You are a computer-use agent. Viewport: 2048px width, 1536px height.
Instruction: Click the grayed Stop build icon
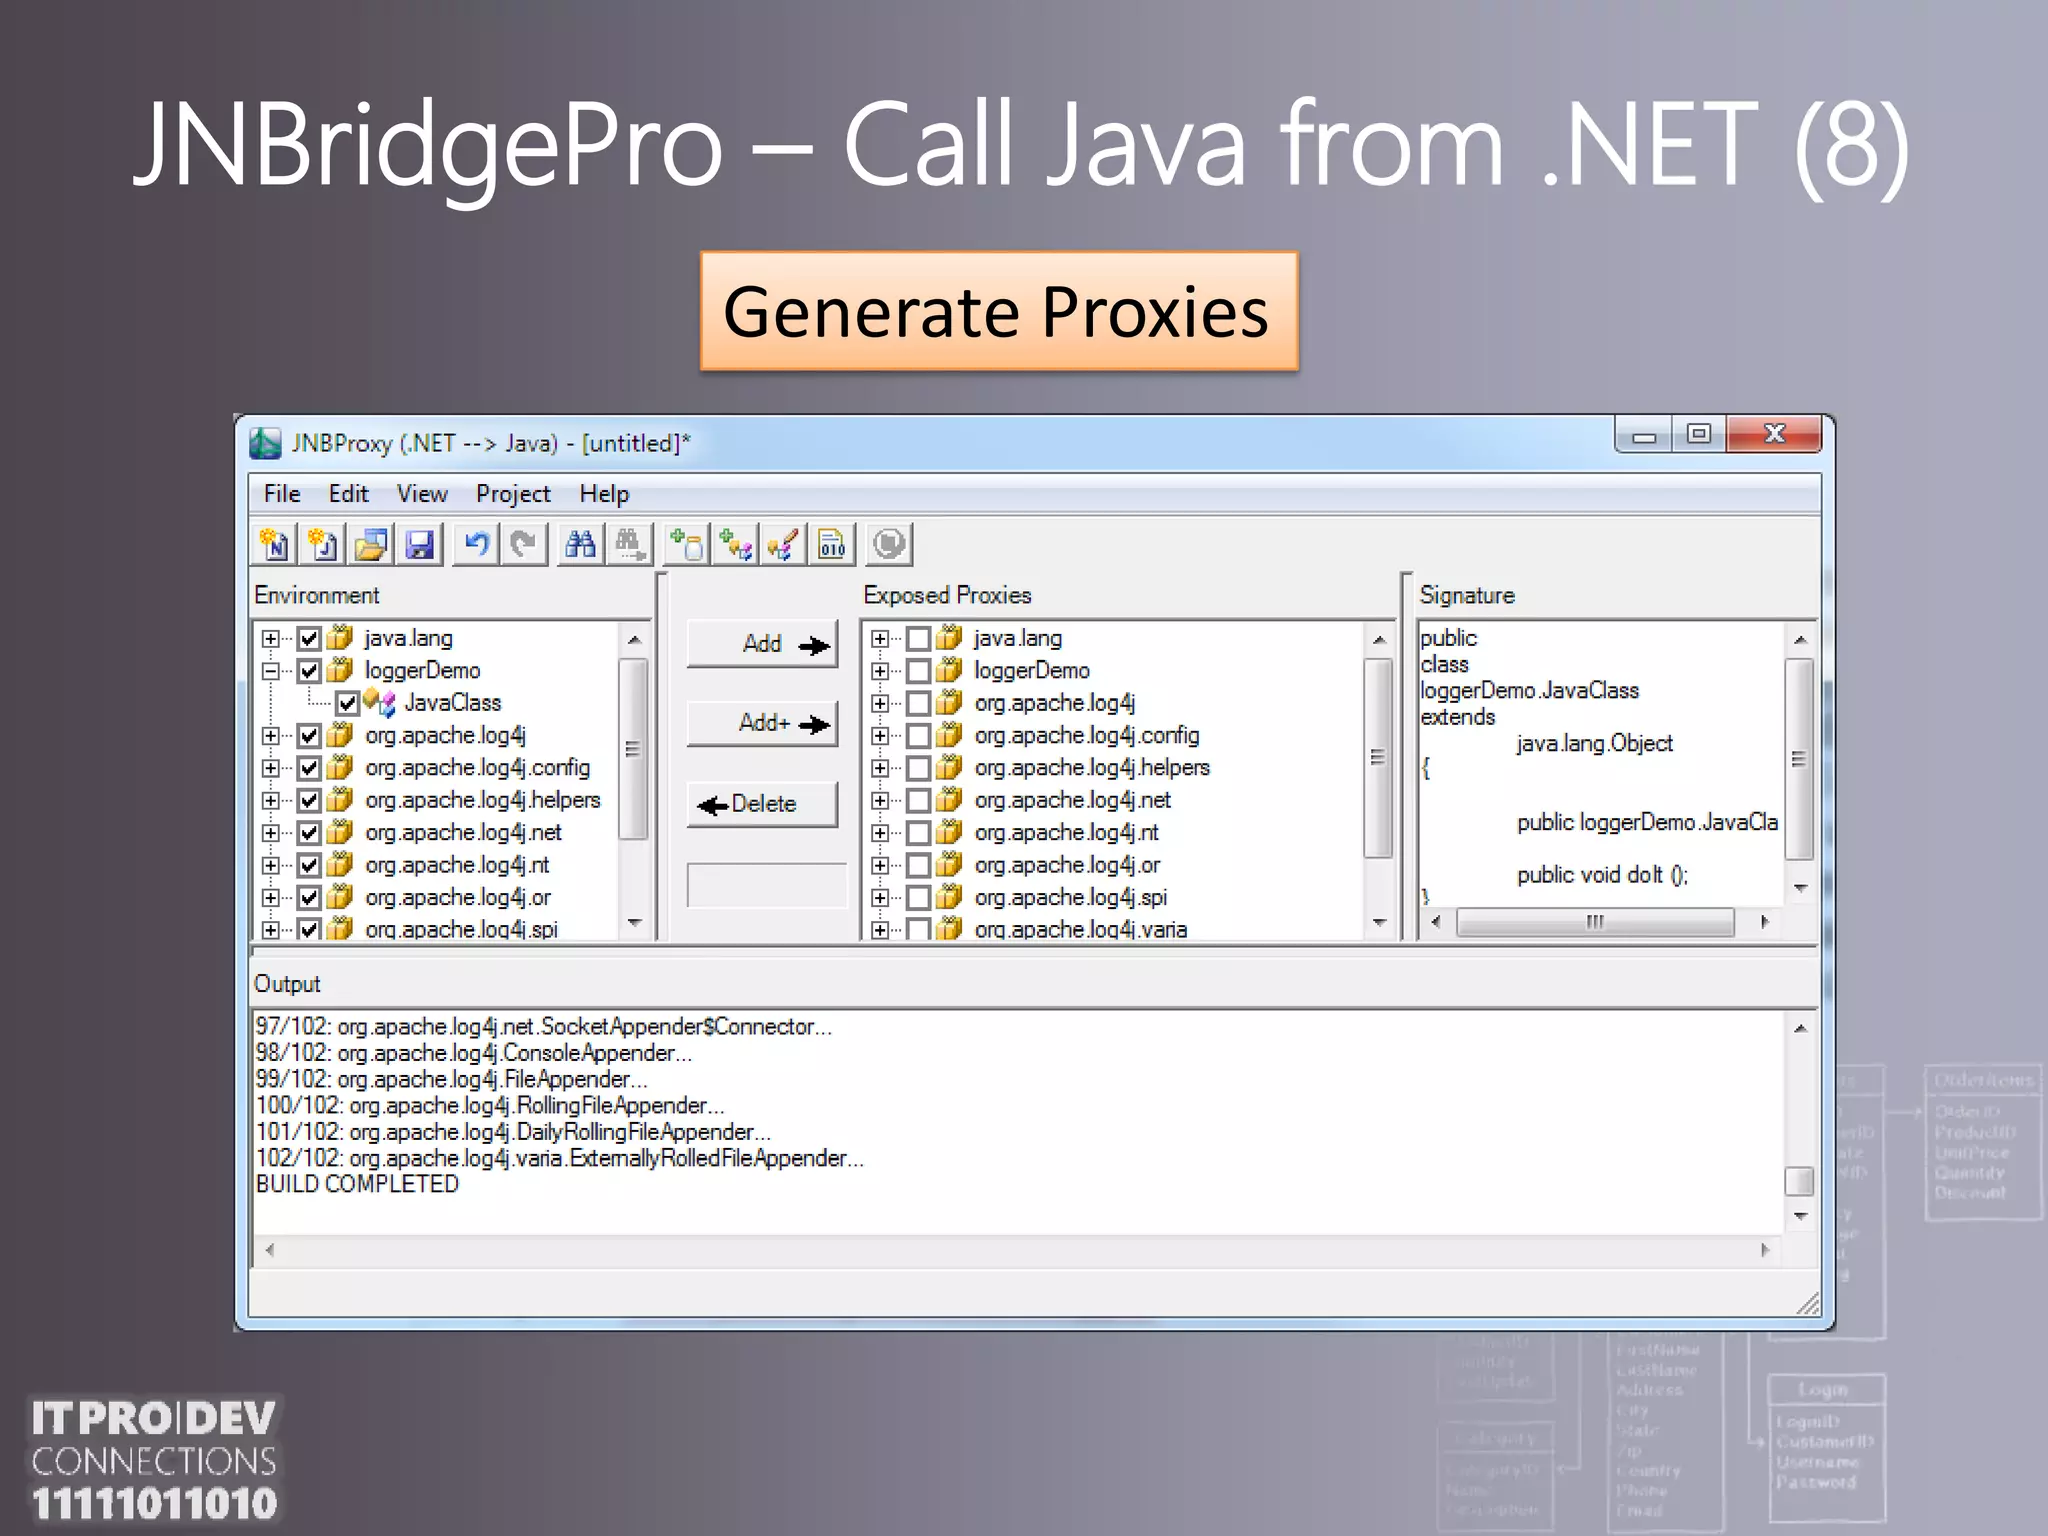pyautogui.click(x=888, y=544)
